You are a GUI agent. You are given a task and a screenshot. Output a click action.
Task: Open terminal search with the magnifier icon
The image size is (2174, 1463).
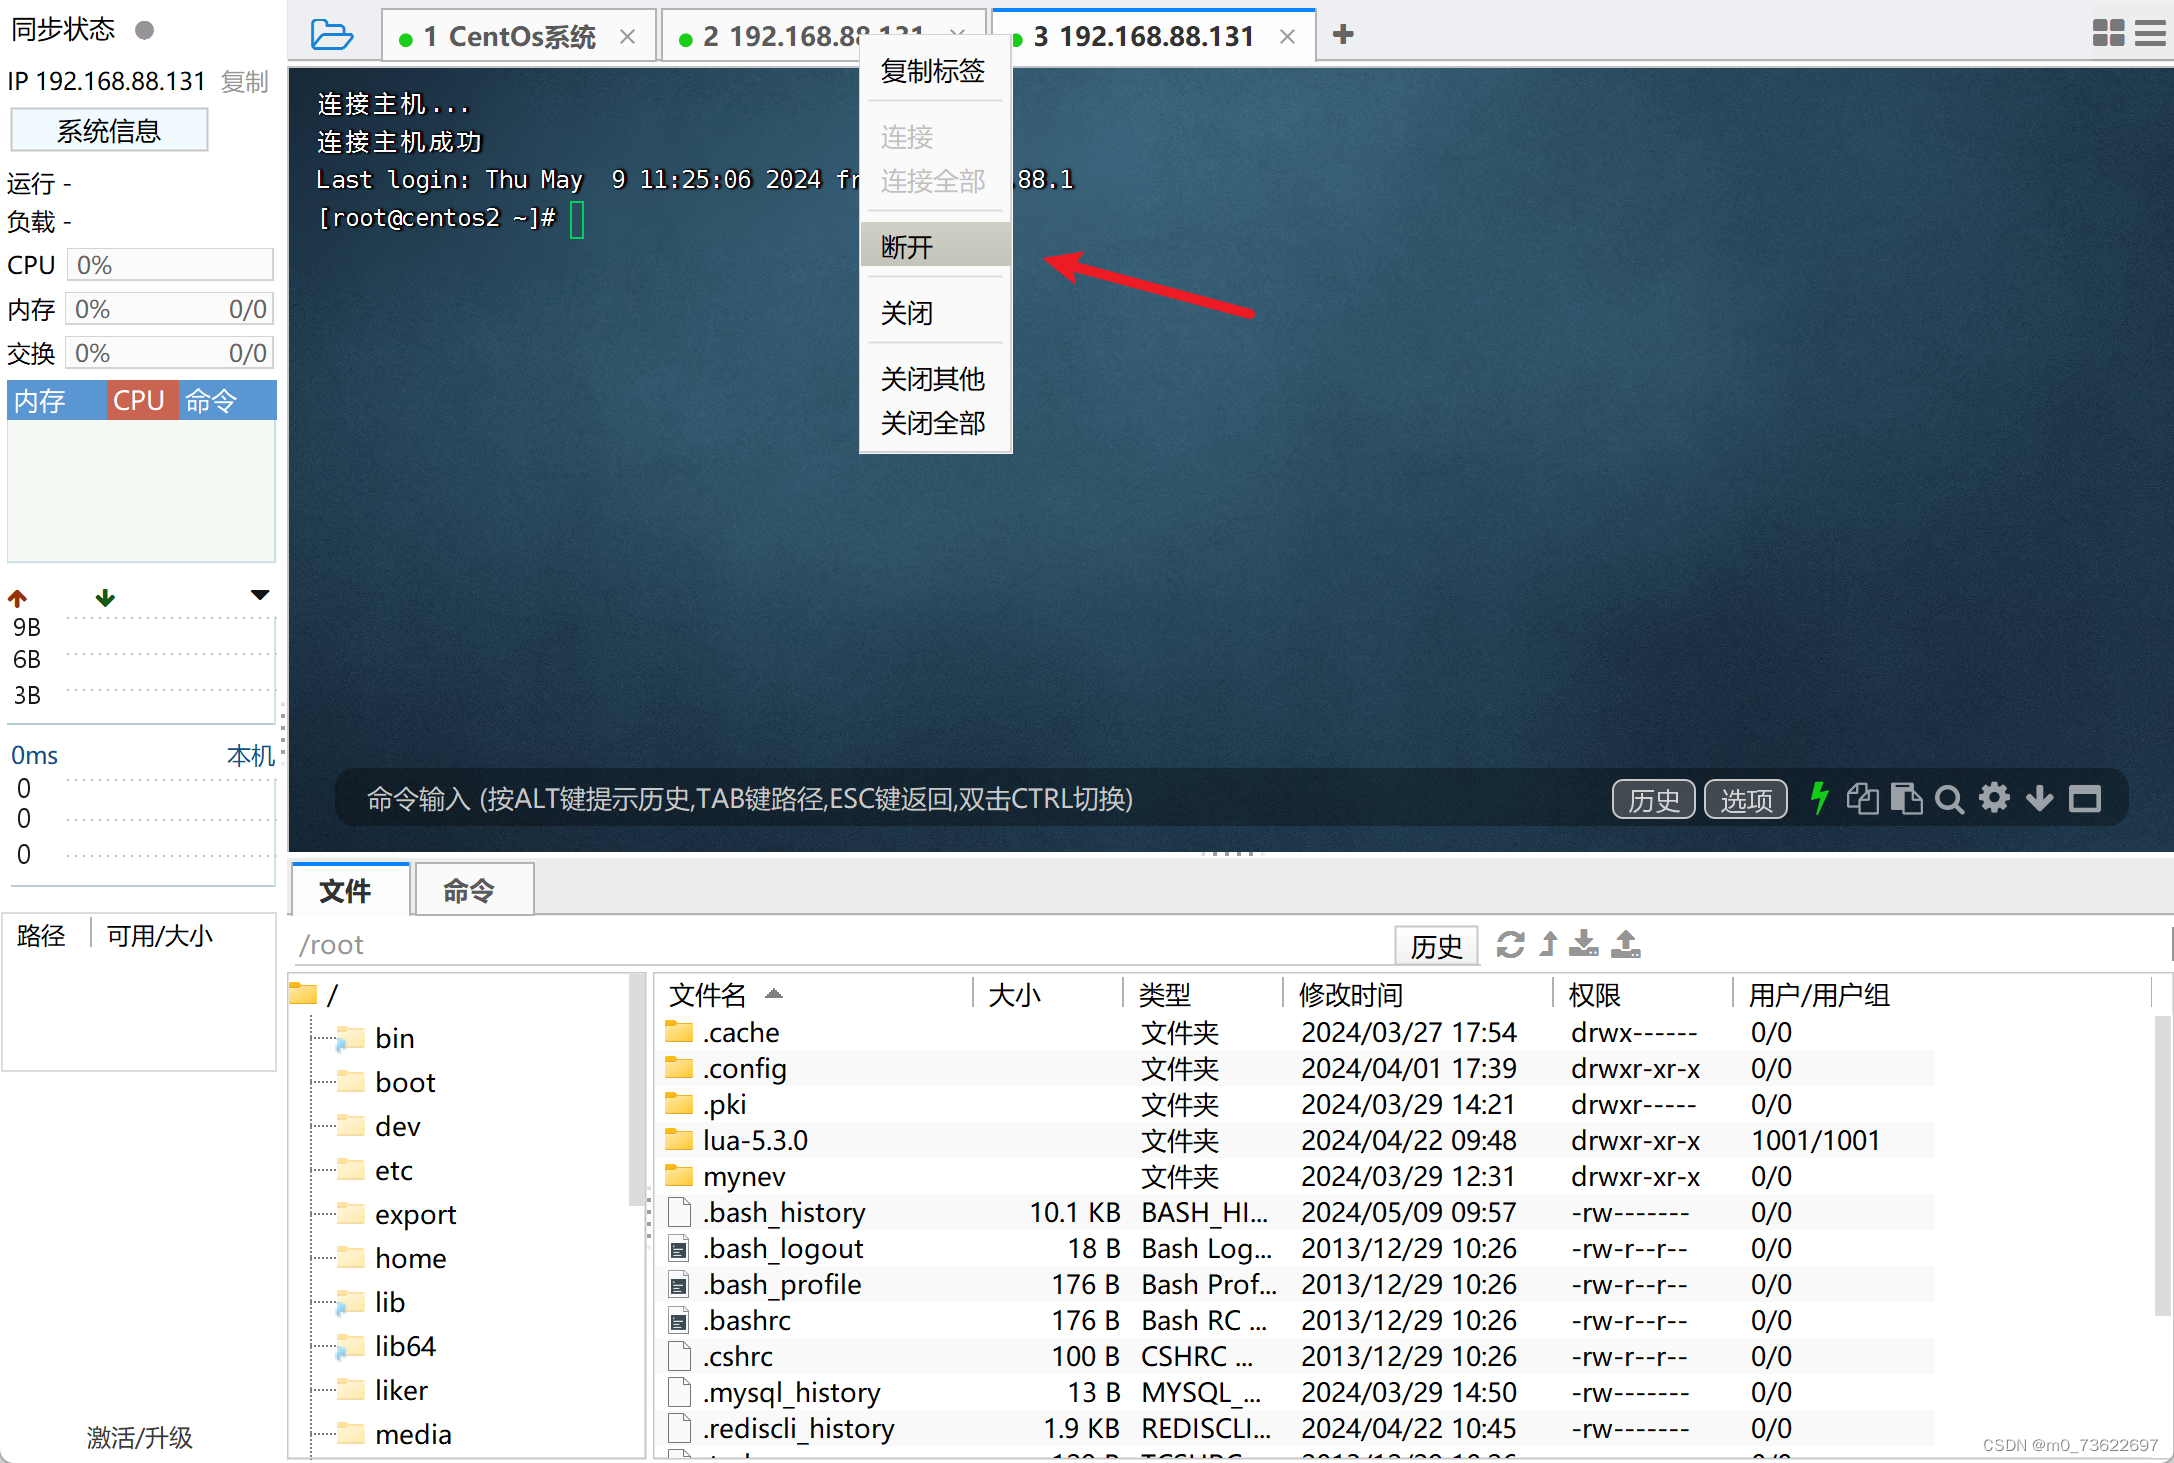pyautogui.click(x=1949, y=798)
